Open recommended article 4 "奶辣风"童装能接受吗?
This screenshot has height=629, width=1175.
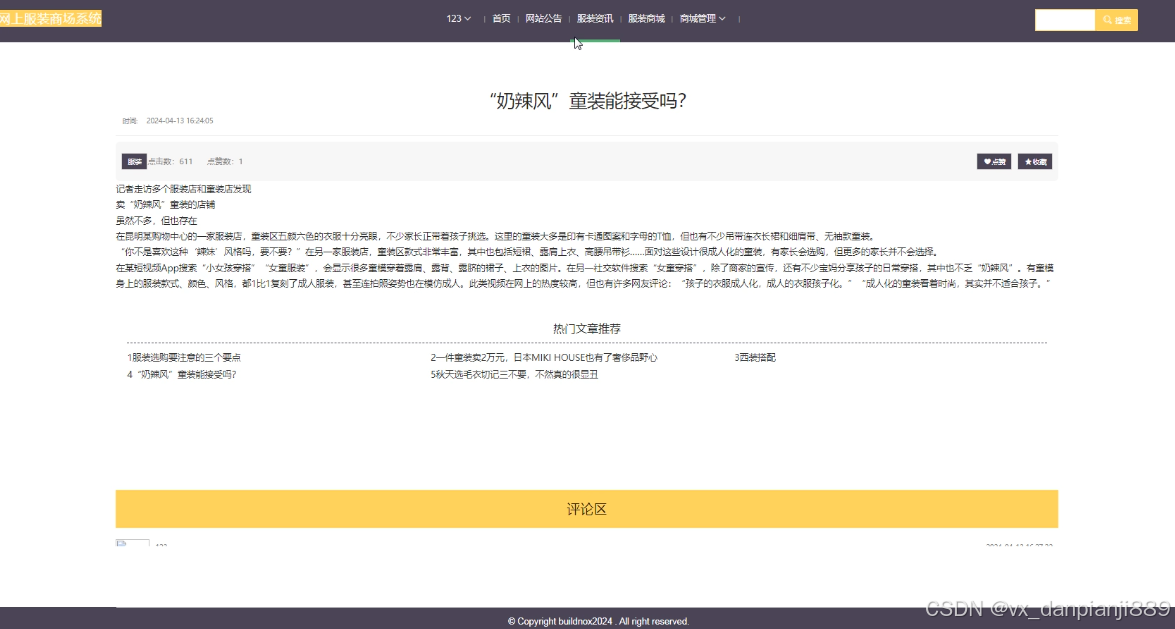pyautogui.click(x=181, y=375)
